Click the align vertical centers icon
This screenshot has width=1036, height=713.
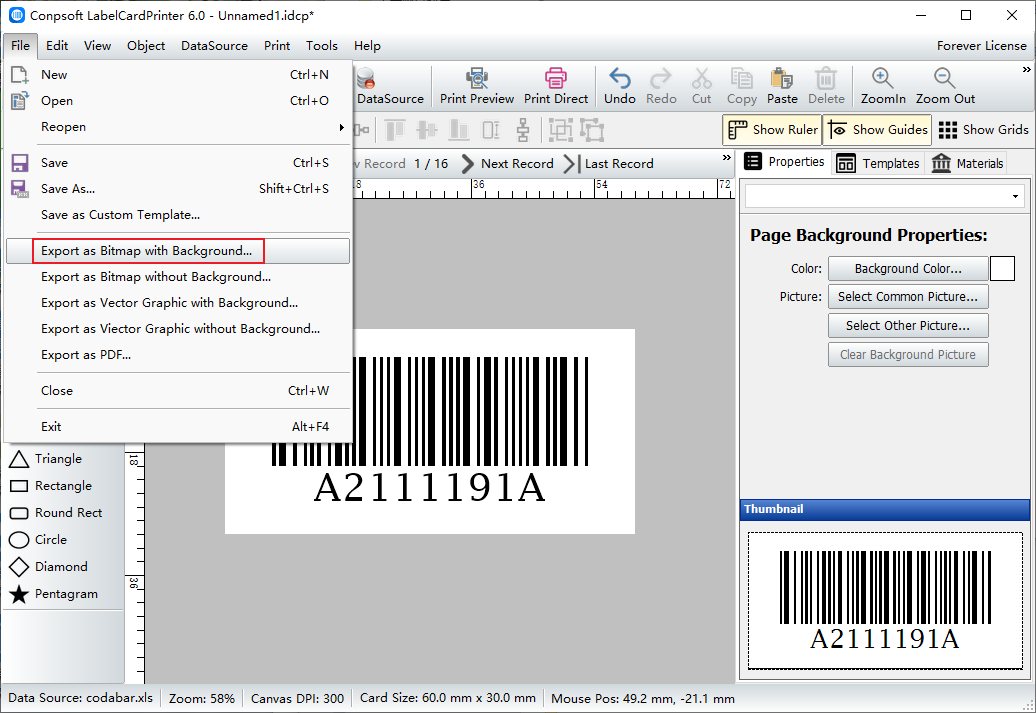427,130
